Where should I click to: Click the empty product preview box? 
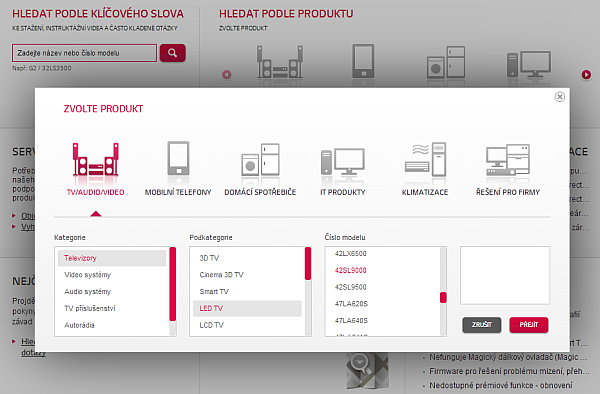point(505,275)
